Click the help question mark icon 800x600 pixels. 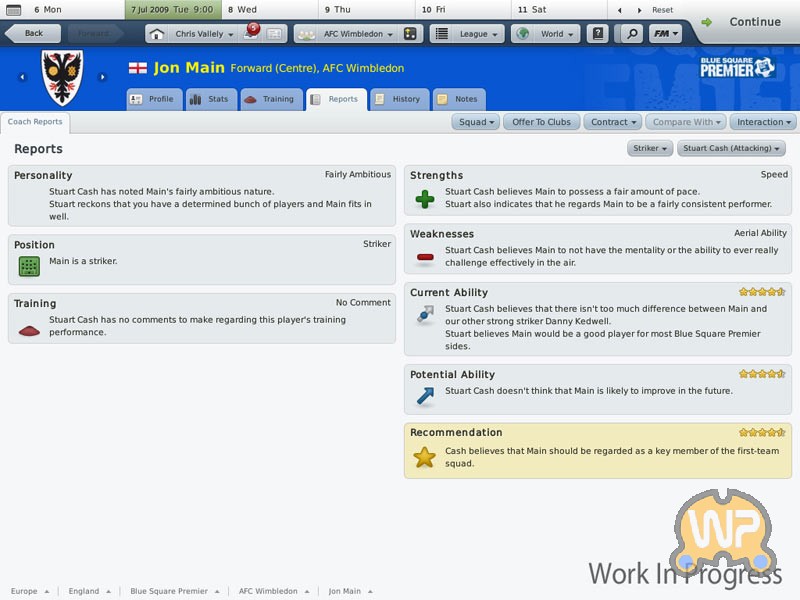click(598, 34)
